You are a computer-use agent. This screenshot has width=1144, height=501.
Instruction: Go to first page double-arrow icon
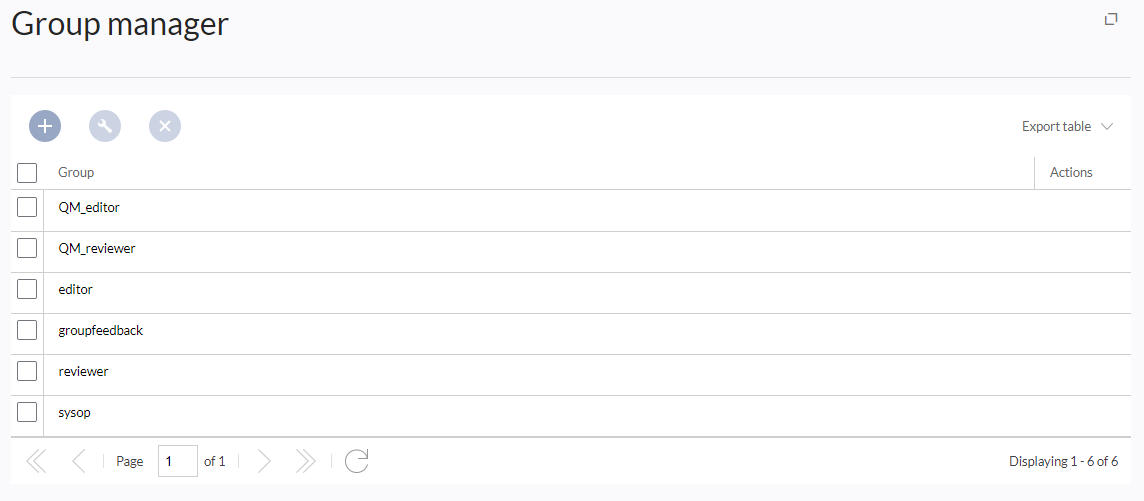(36, 461)
